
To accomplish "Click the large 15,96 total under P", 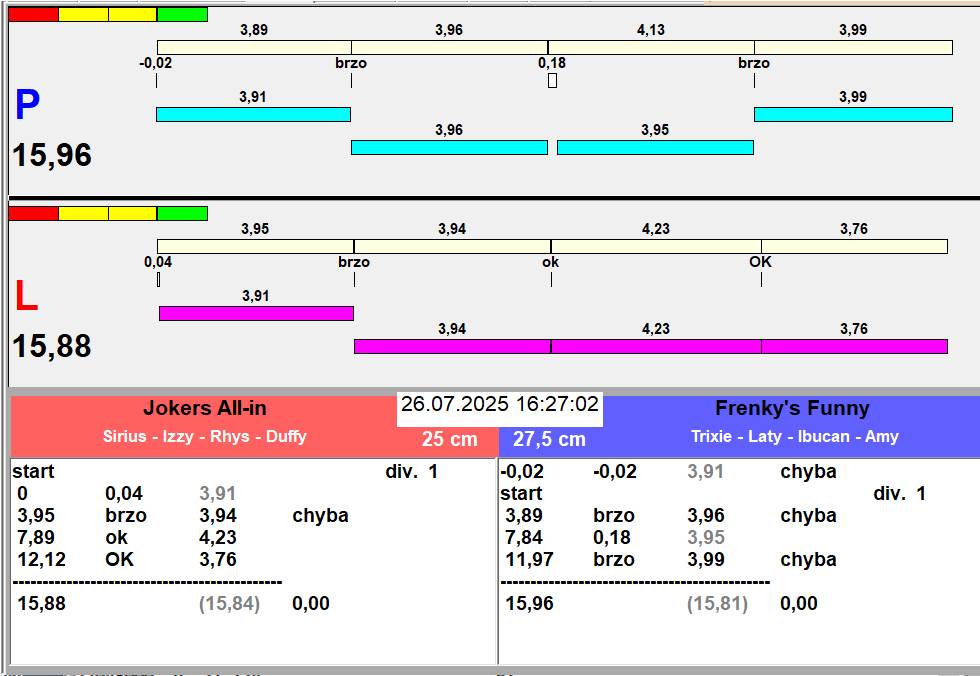I will [52, 155].
